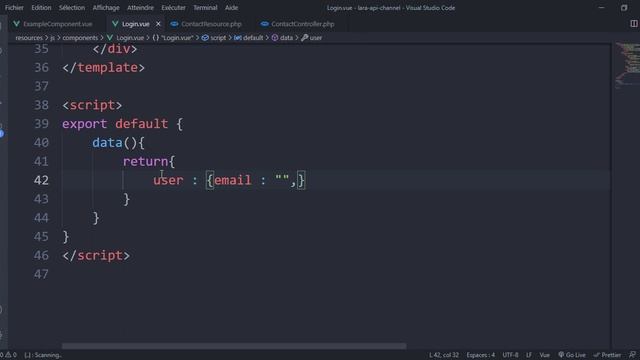Click line number 39 in gutter
The height and width of the screenshot is (360, 640).
click(x=41, y=124)
